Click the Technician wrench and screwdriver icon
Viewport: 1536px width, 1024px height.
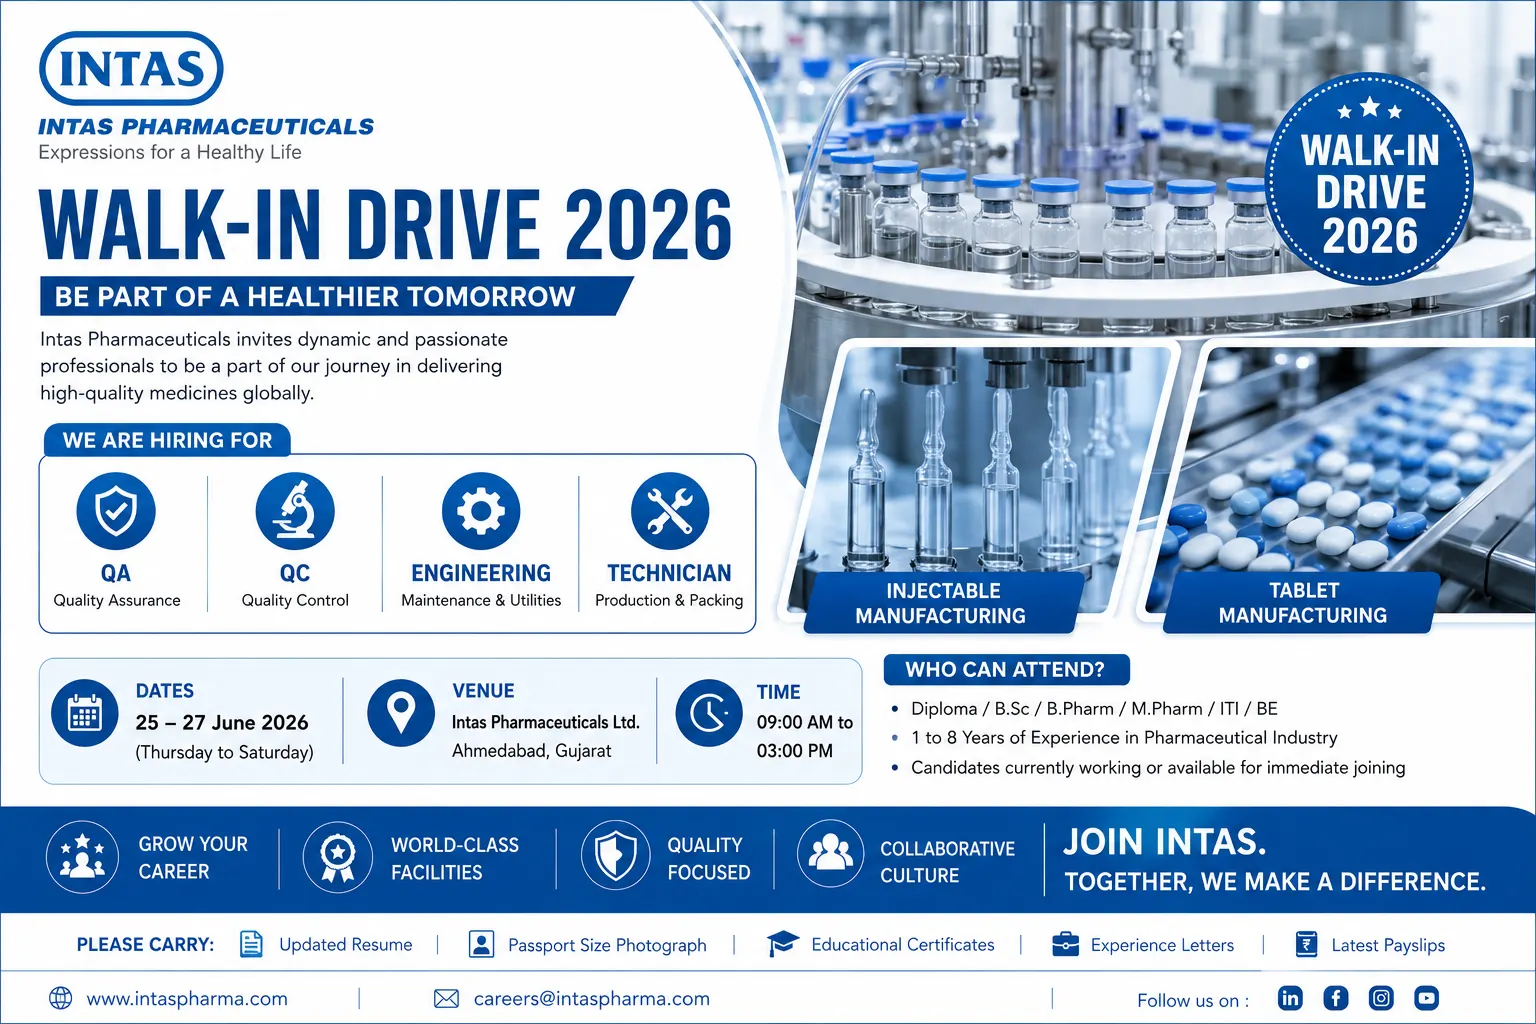point(670,511)
